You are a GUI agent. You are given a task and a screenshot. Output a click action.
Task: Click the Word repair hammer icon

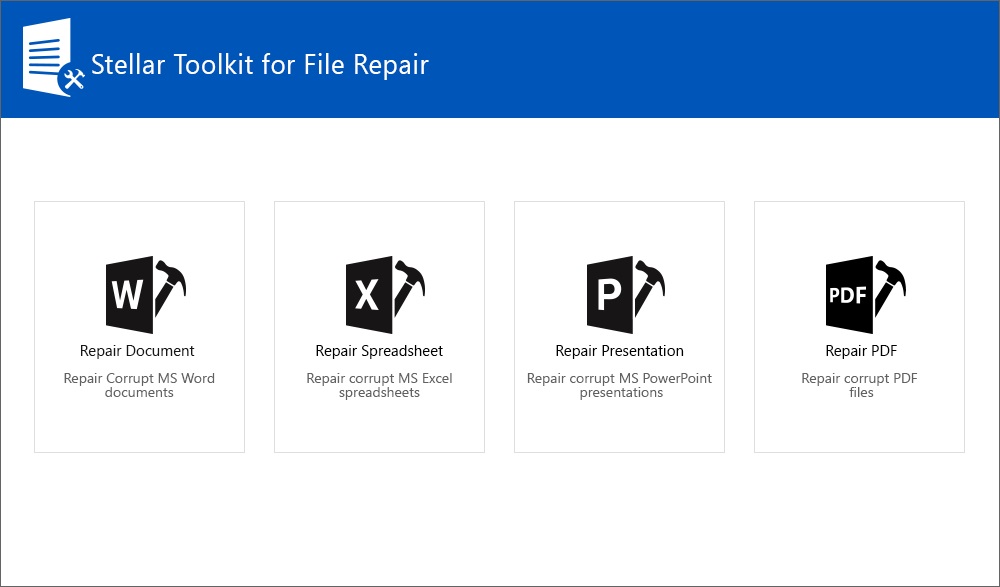(145, 295)
